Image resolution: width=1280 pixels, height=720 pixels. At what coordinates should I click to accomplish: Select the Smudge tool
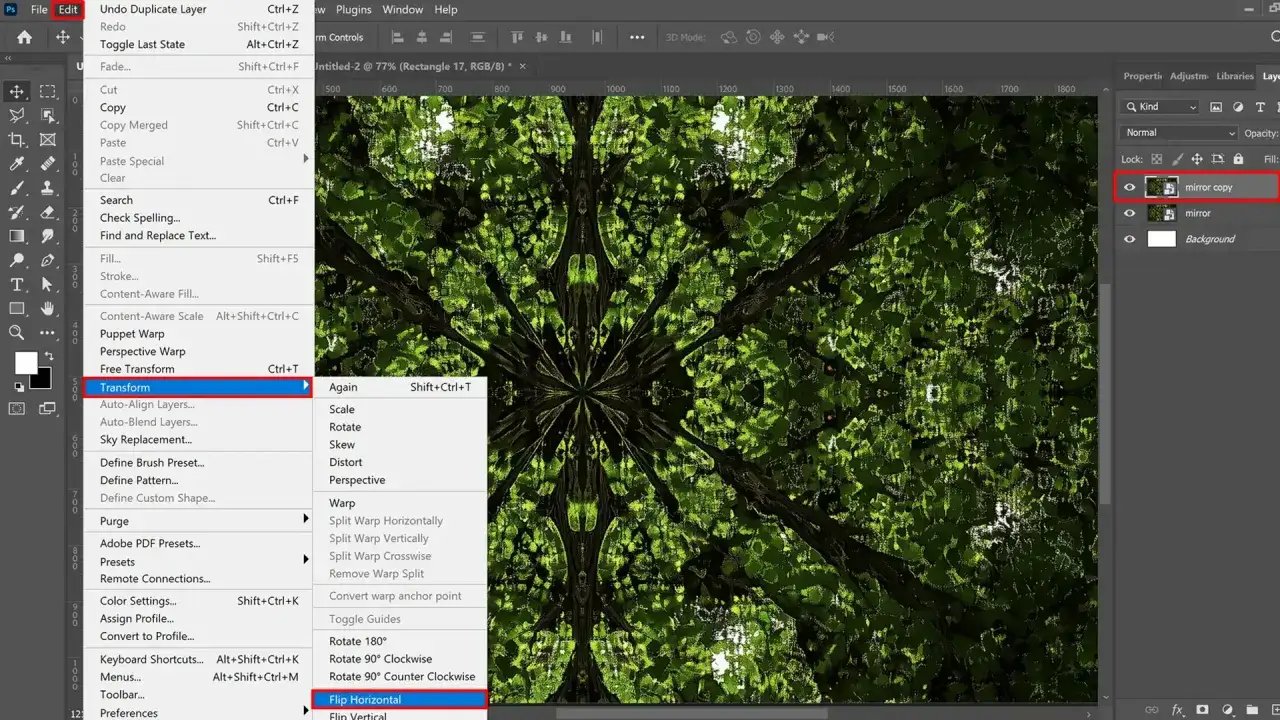pos(47,236)
